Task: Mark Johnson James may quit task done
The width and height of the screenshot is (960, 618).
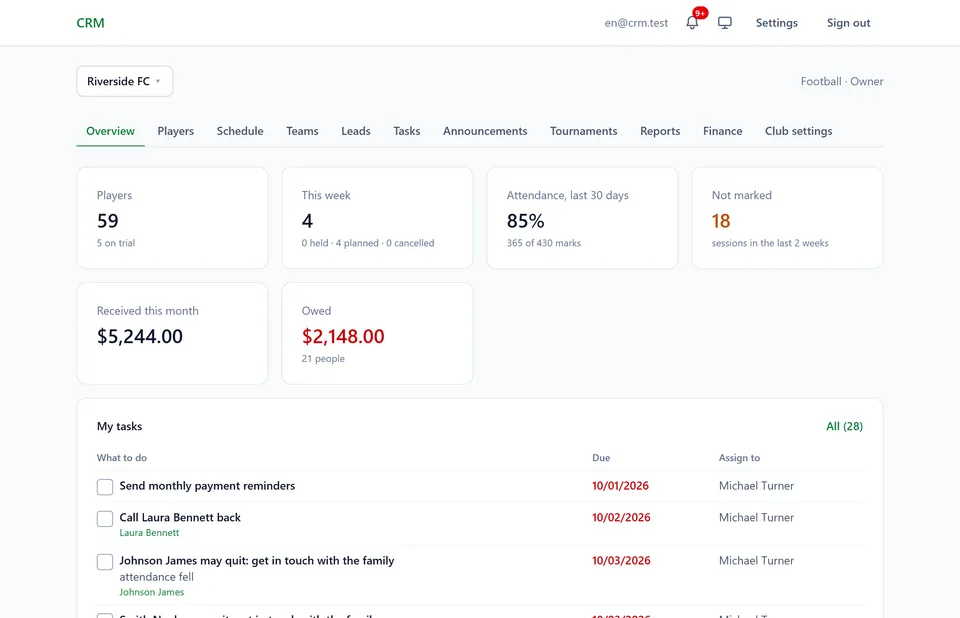Action: (x=105, y=562)
